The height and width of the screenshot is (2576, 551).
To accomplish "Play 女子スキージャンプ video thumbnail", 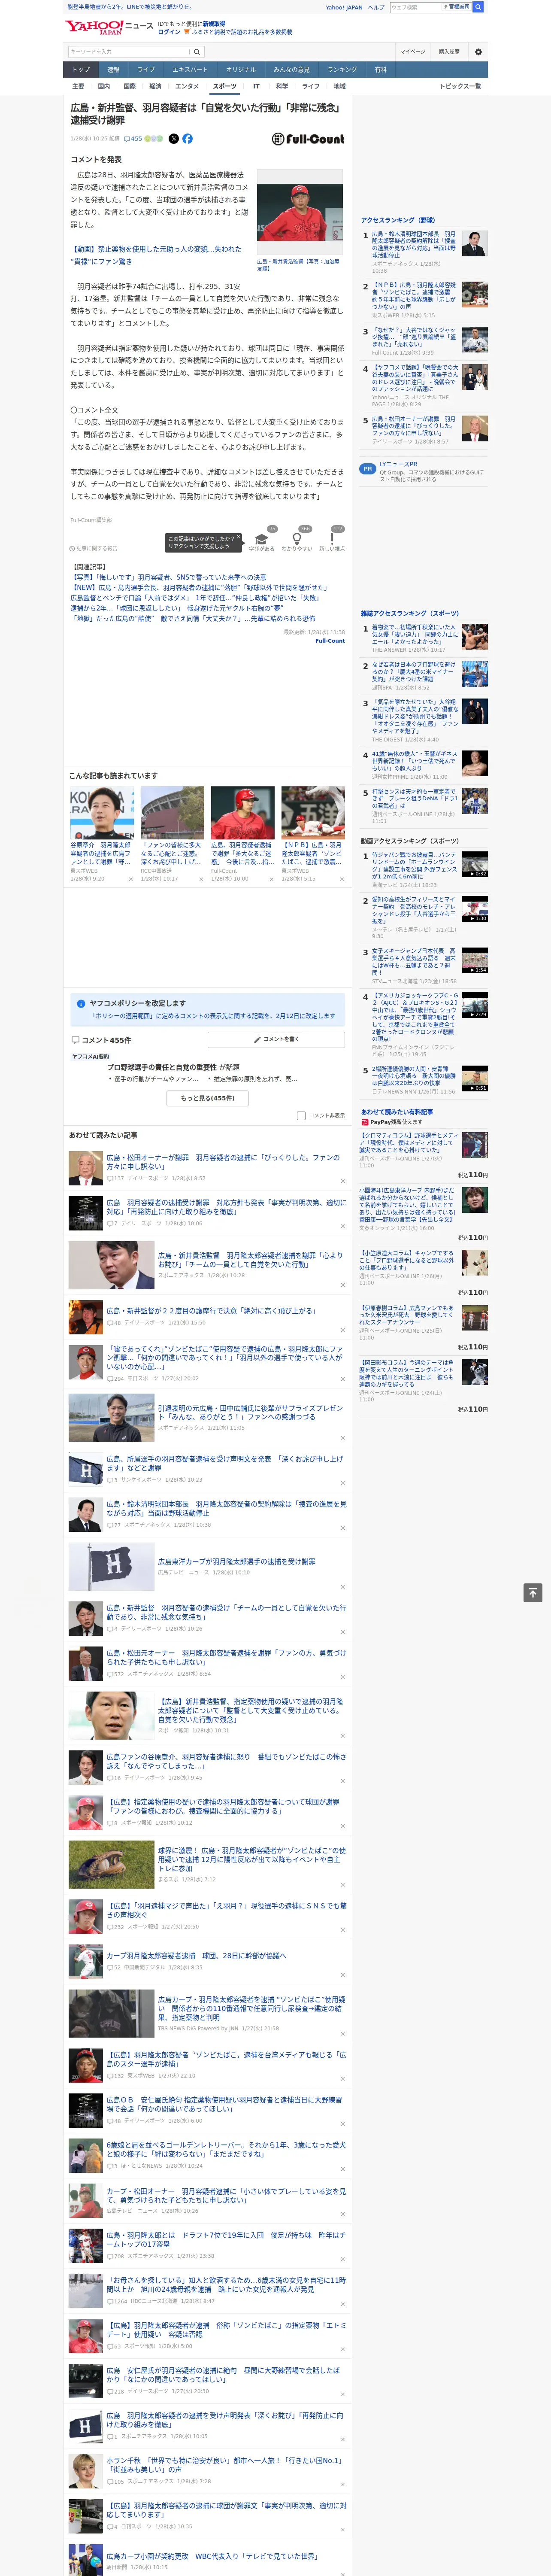I will (475, 960).
